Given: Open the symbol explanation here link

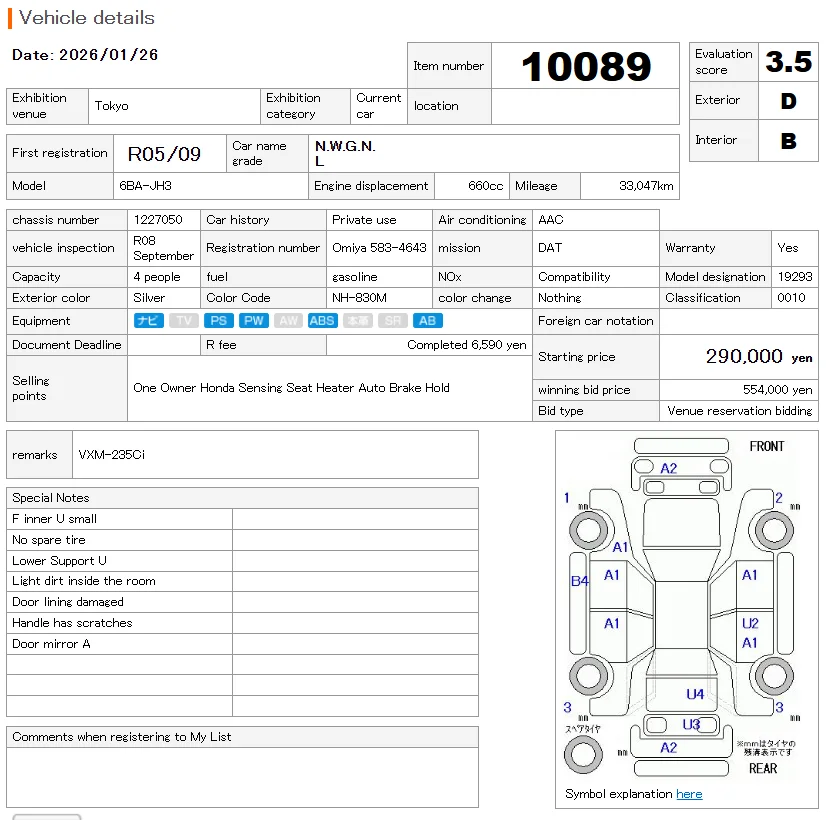Looking at the screenshot, I should (x=688, y=793).
